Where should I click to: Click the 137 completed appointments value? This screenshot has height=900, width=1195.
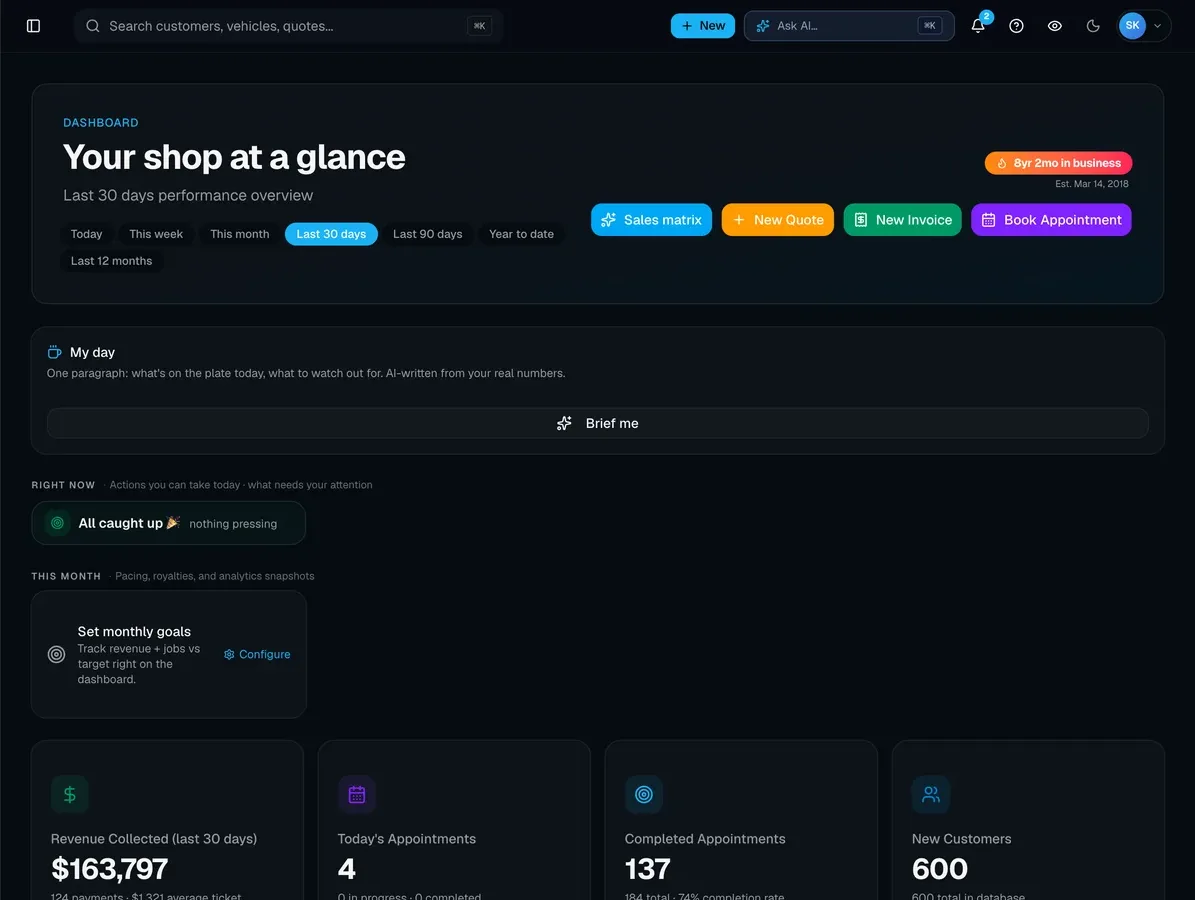[x=647, y=869]
